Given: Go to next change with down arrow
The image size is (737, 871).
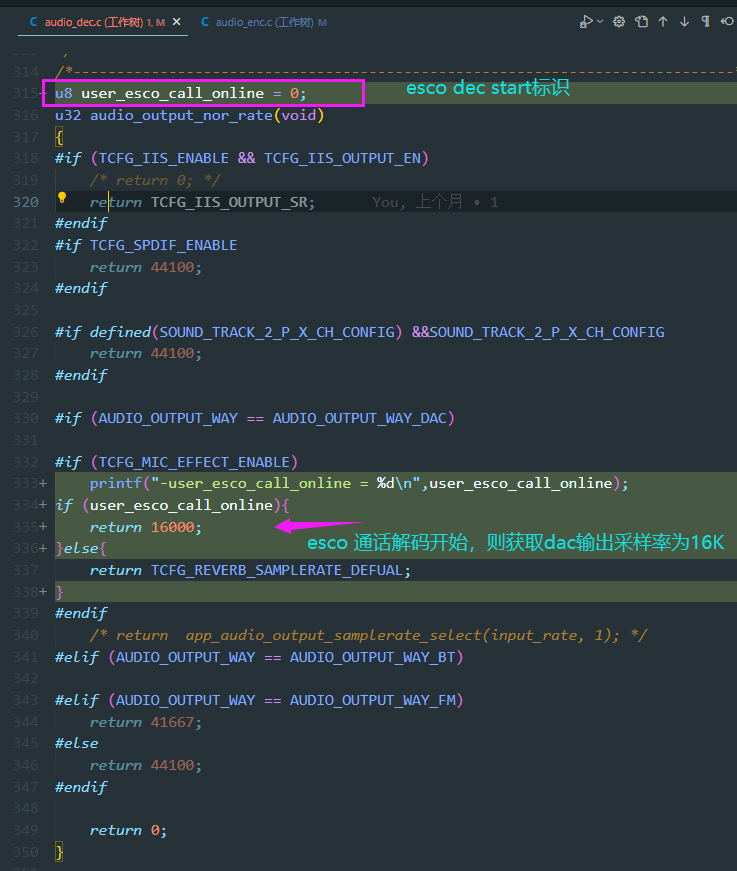Looking at the screenshot, I should (684, 22).
